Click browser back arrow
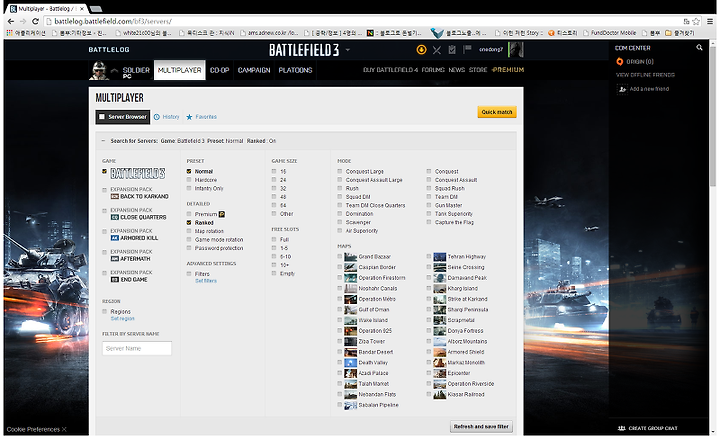The image size is (720, 439). (x=11, y=21)
